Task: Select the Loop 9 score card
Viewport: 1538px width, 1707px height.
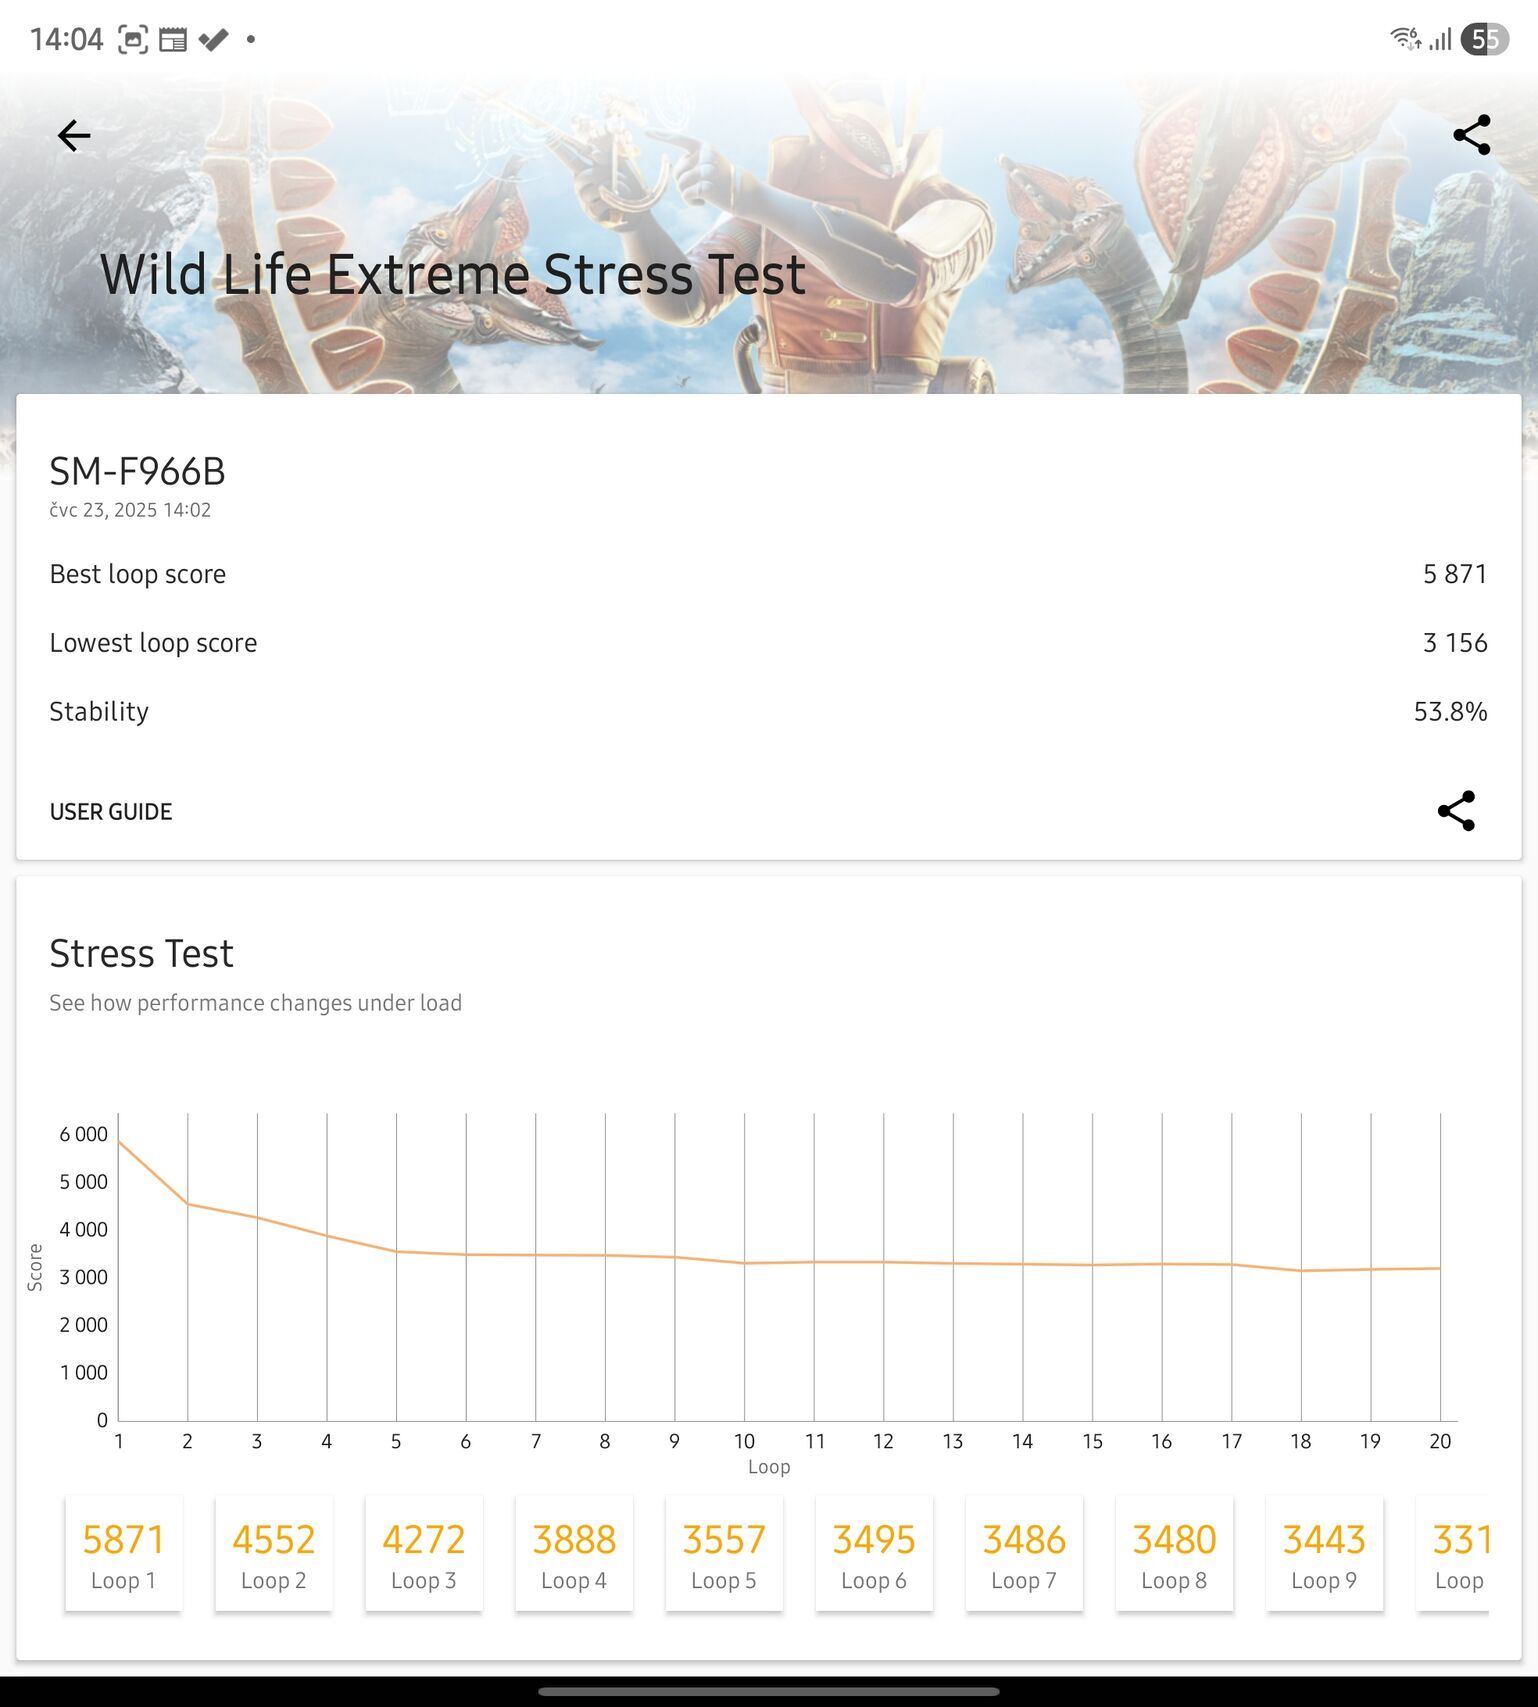Action: pos(1324,1553)
